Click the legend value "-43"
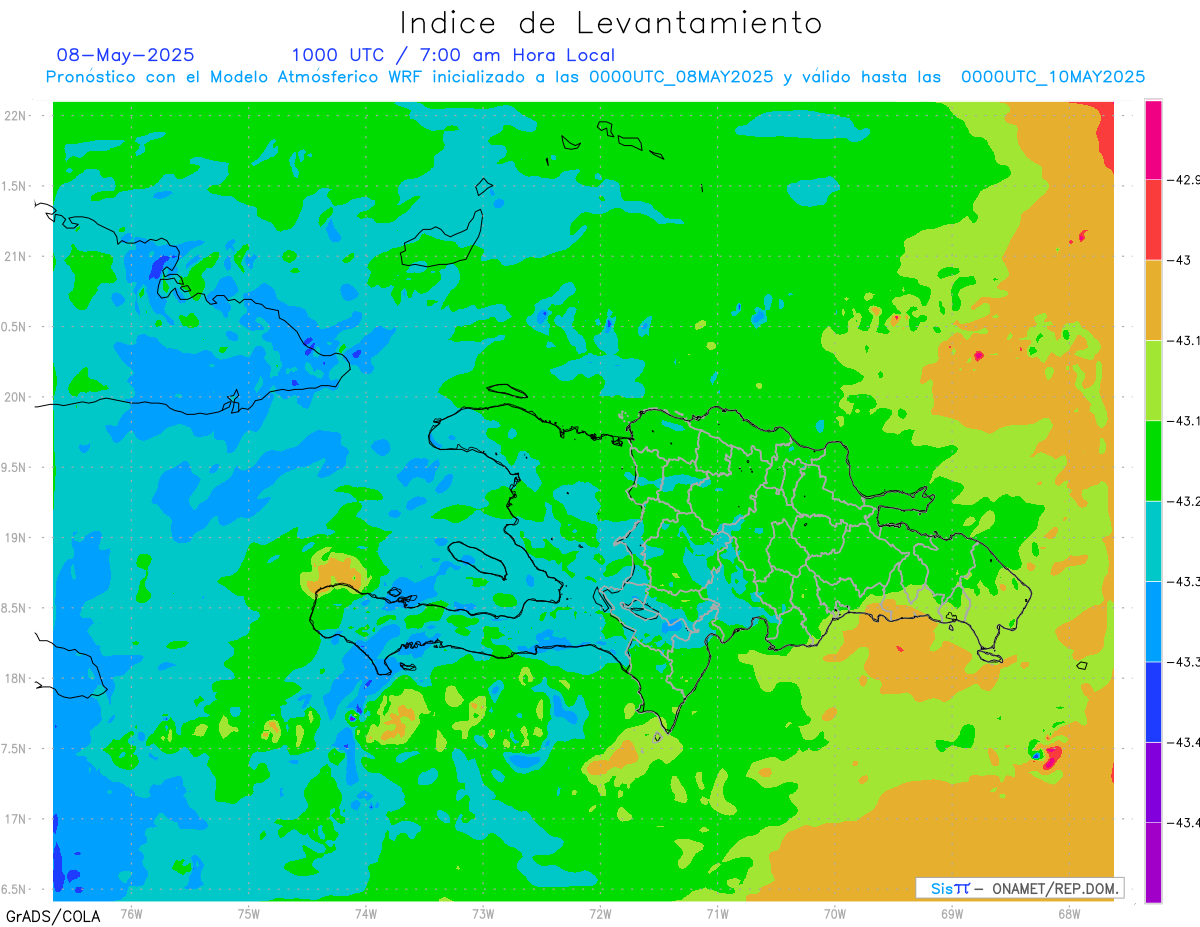1200x927 pixels. coord(1180,260)
